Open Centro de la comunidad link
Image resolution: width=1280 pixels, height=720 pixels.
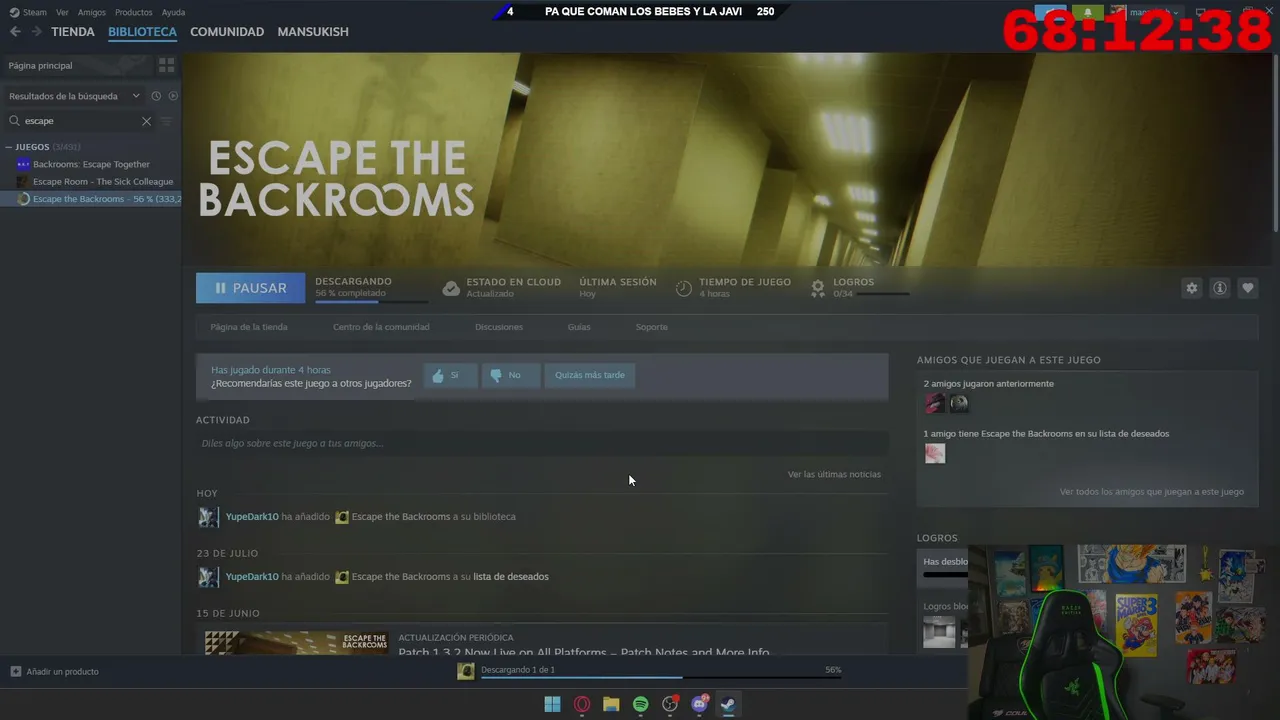tap(381, 327)
